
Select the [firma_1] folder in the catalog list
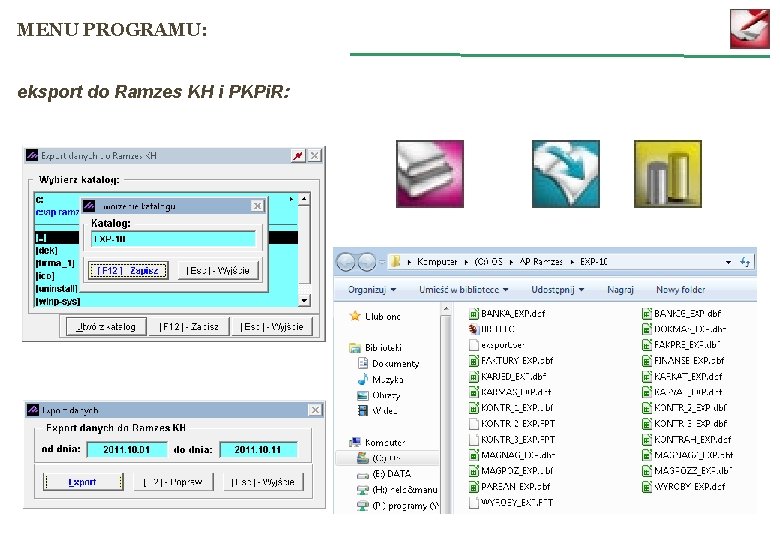57,263
